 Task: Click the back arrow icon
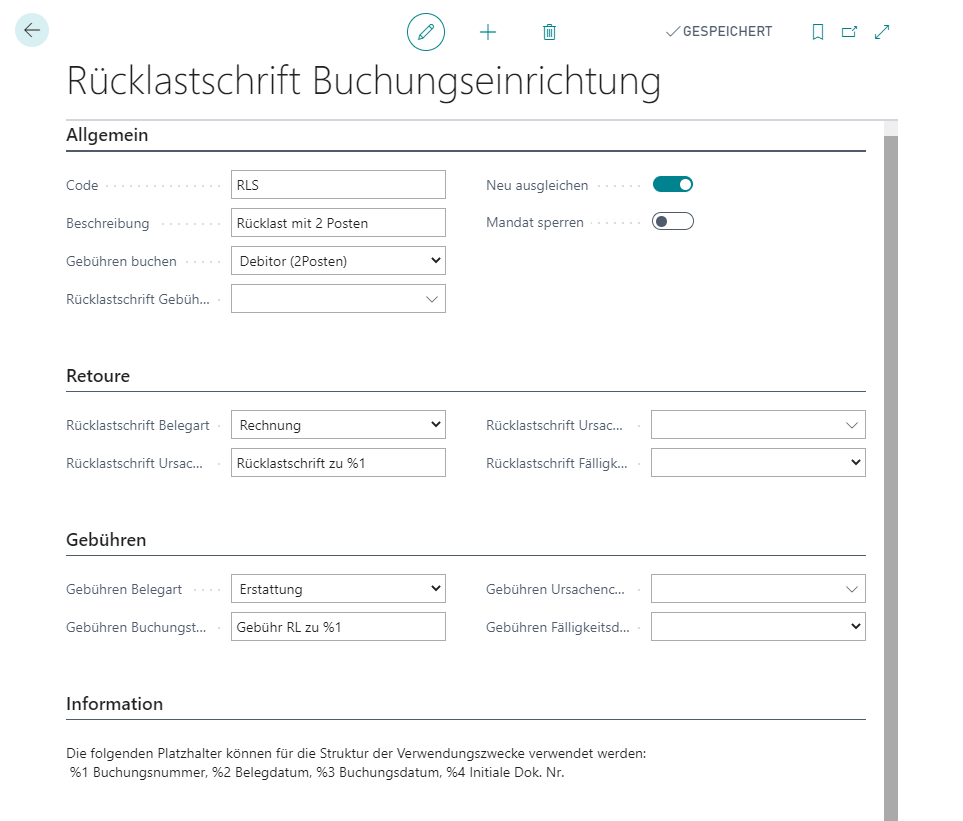[31, 30]
